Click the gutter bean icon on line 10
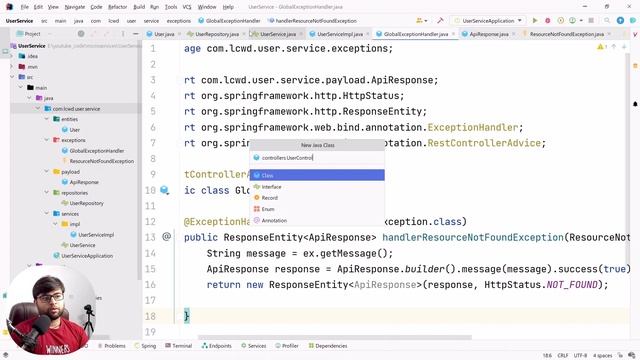 (164, 190)
